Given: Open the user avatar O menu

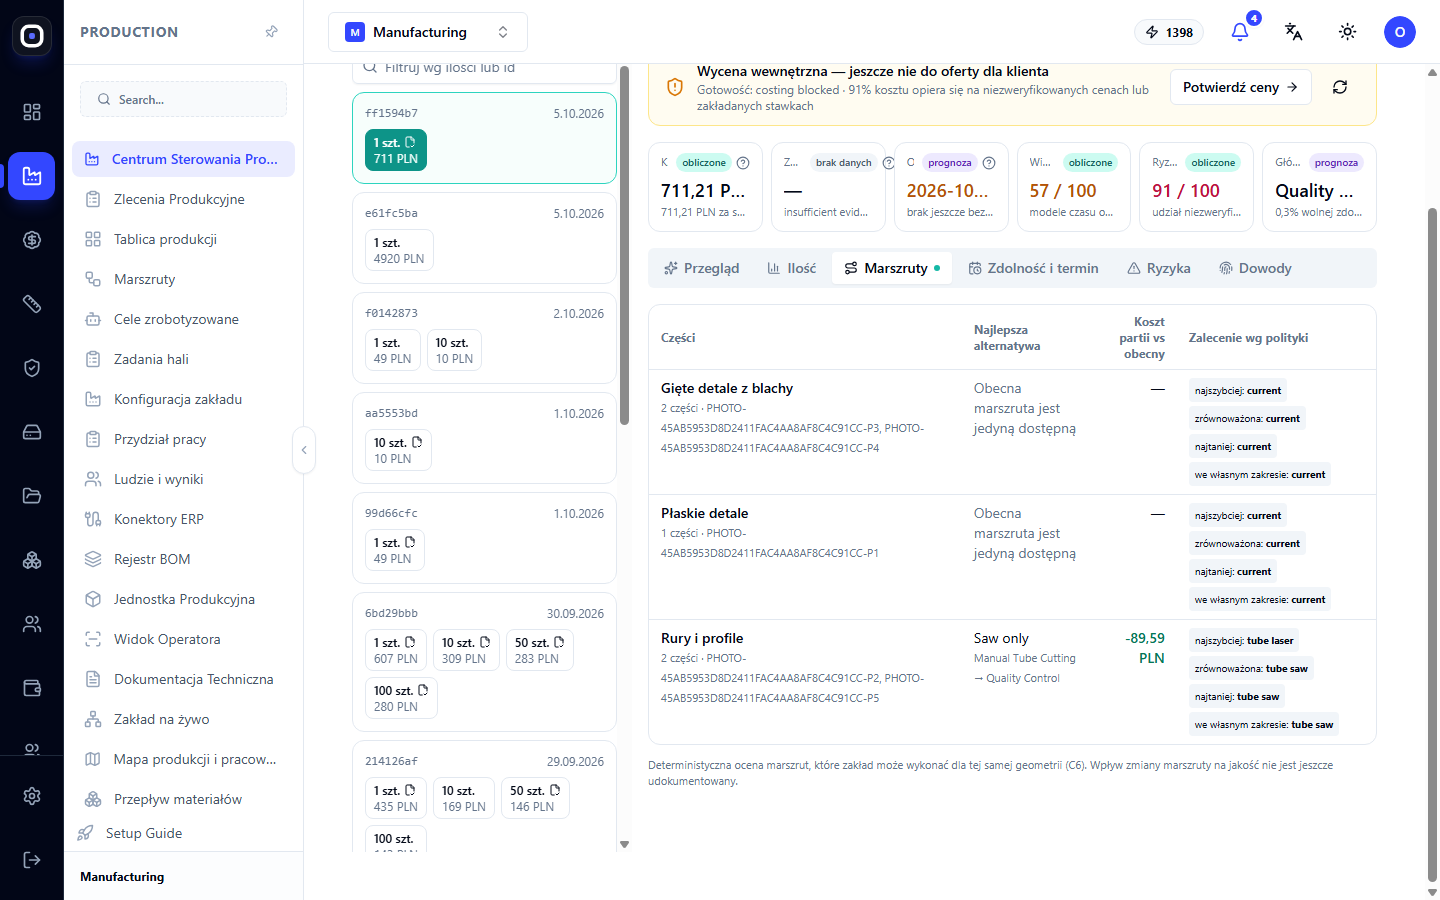Looking at the screenshot, I should click(1400, 32).
